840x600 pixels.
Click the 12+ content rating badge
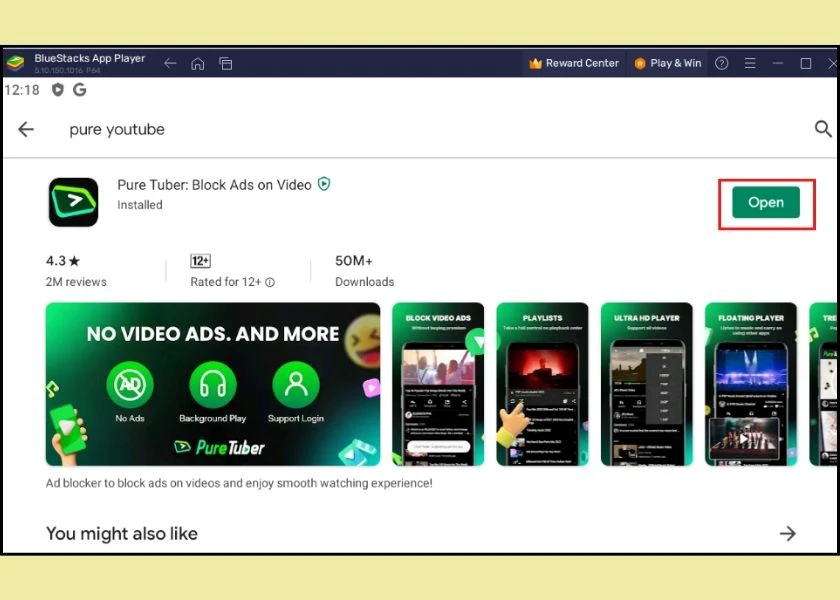pyautogui.click(x=200, y=261)
